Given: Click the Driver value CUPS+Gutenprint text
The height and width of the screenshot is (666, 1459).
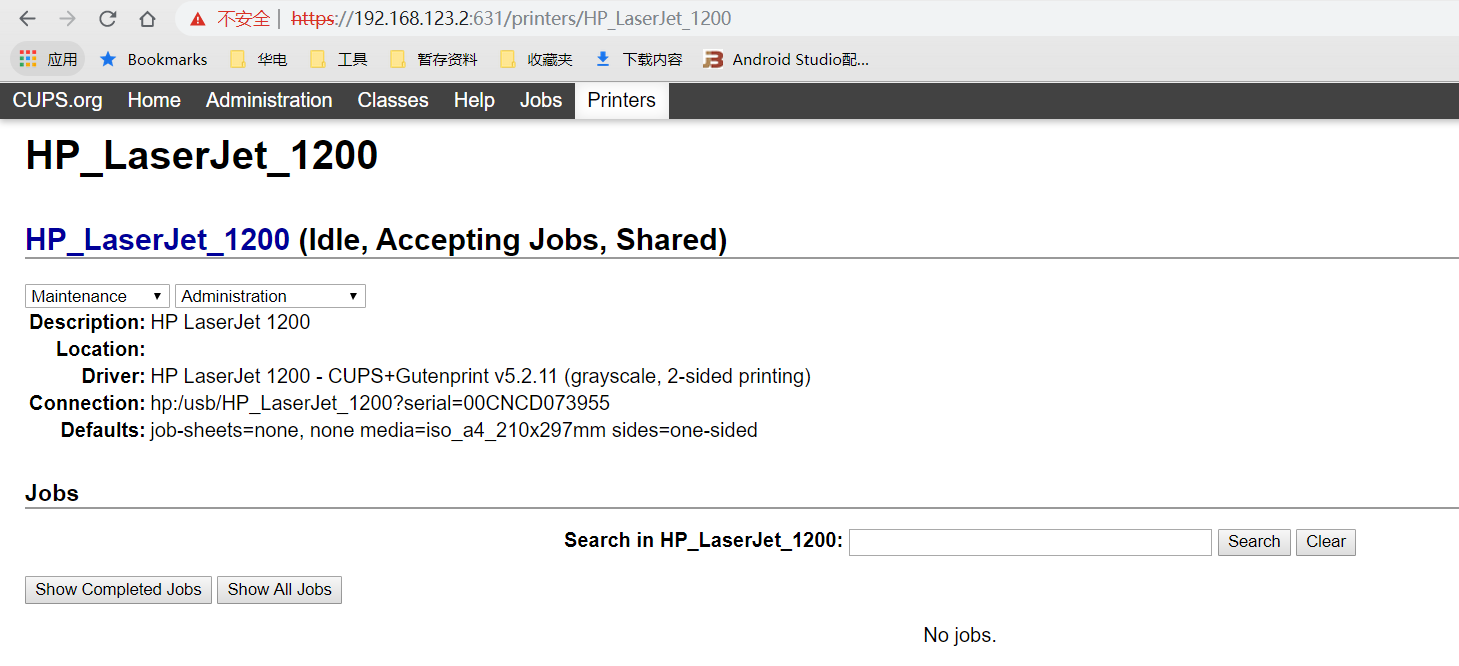Looking at the screenshot, I should [x=480, y=377].
